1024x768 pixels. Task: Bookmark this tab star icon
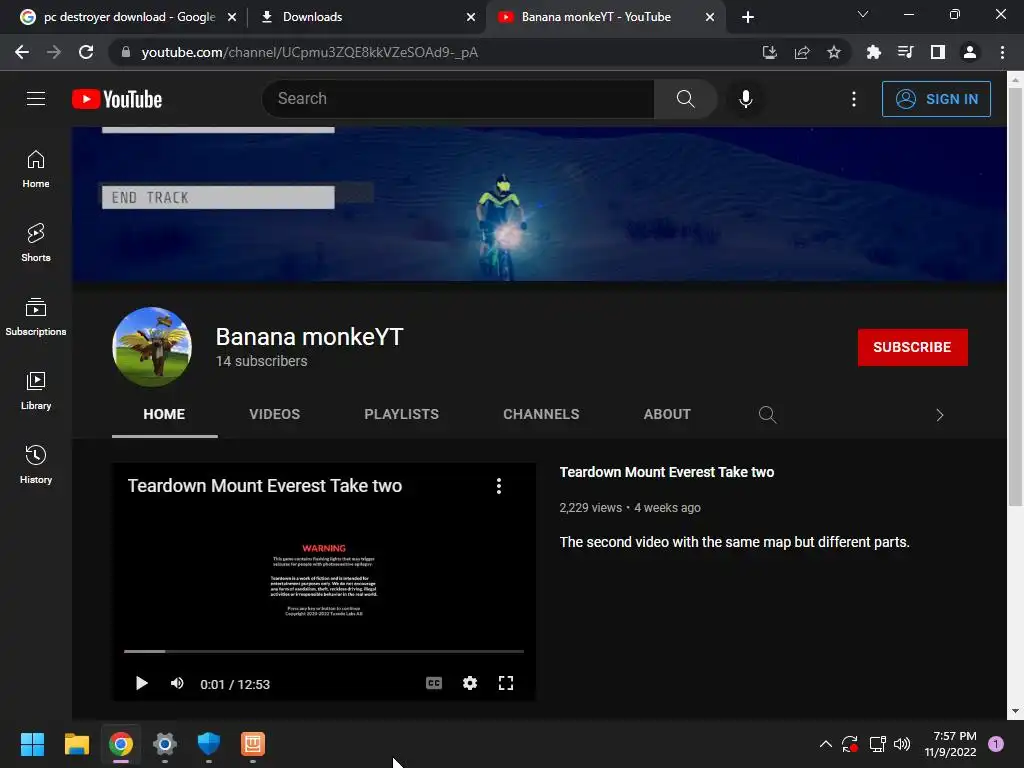[x=833, y=52]
